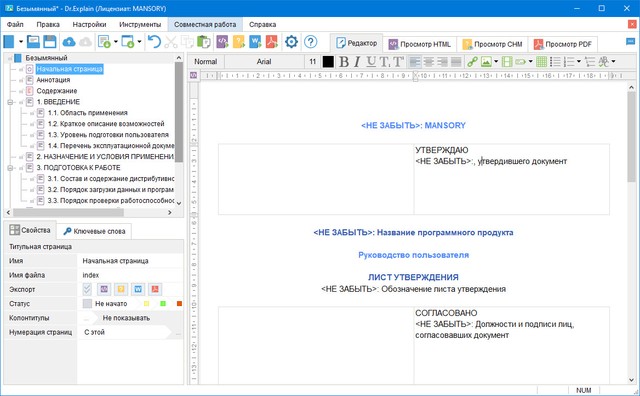Click the save project floppy icon
The image size is (640, 396).
50,42
